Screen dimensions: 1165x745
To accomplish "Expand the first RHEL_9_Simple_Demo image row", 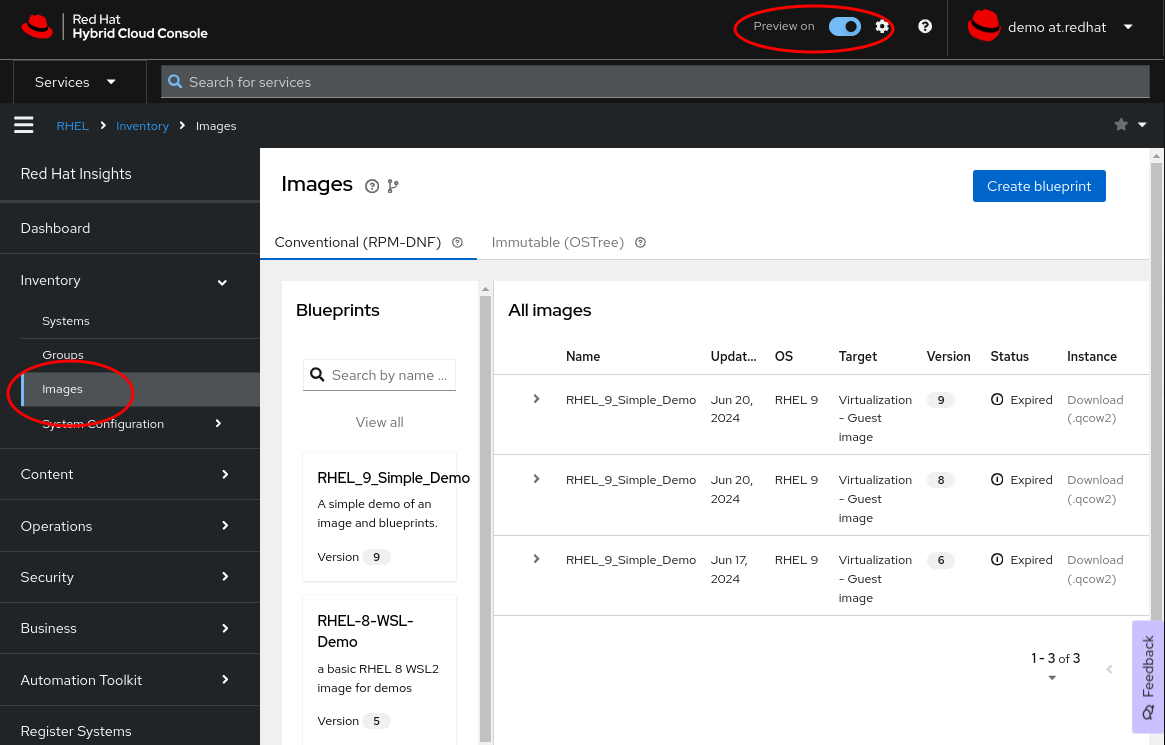I will [x=536, y=398].
